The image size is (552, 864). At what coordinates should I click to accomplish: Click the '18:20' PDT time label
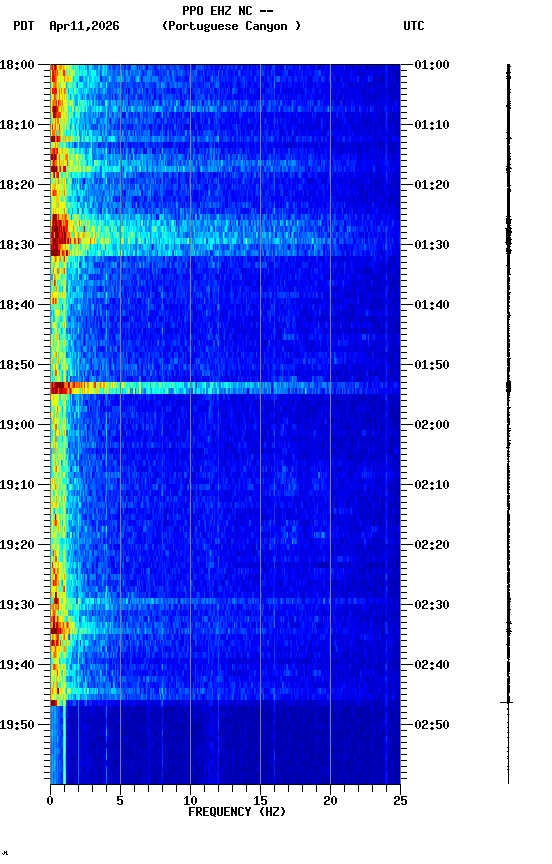click(x=17, y=185)
